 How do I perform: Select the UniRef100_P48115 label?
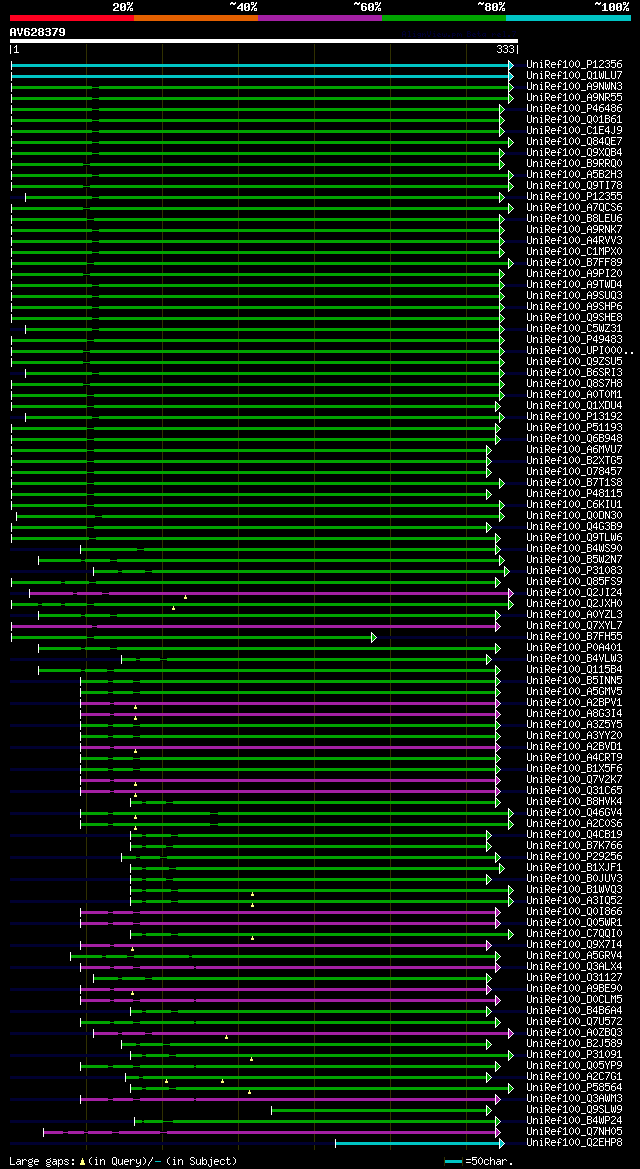(574, 494)
